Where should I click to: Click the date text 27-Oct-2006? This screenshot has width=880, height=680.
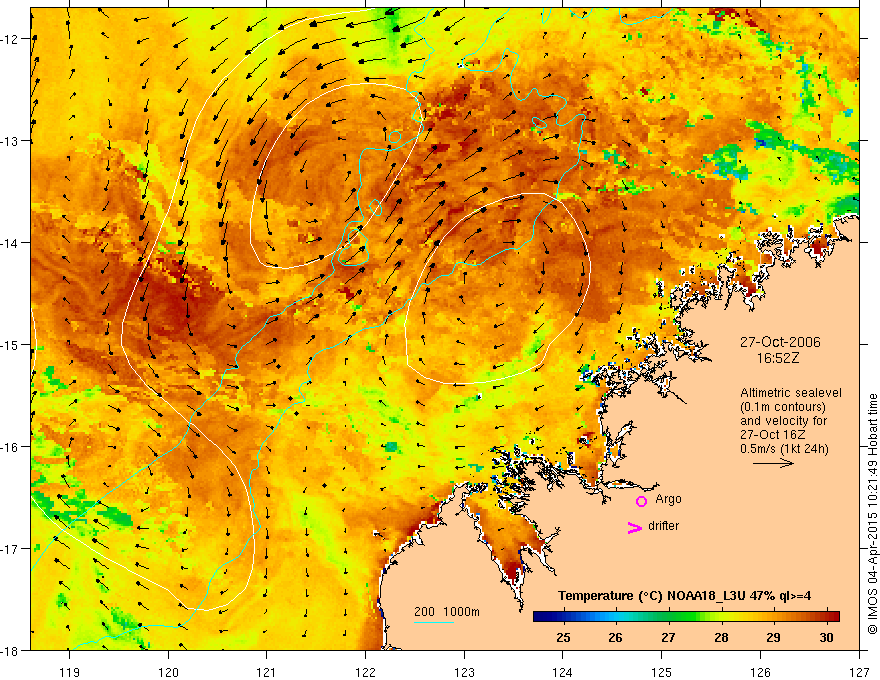pos(780,342)
